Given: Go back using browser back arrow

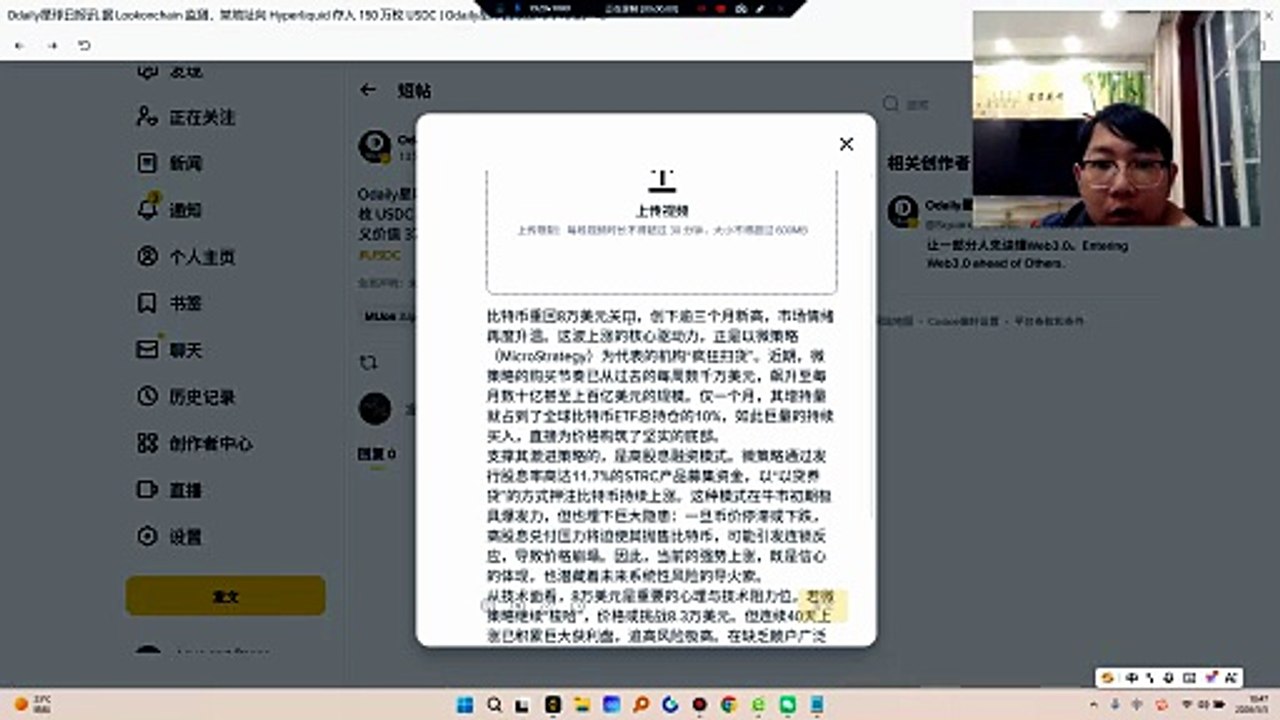Looking at the screenshot, I should [x=20, y=46].
